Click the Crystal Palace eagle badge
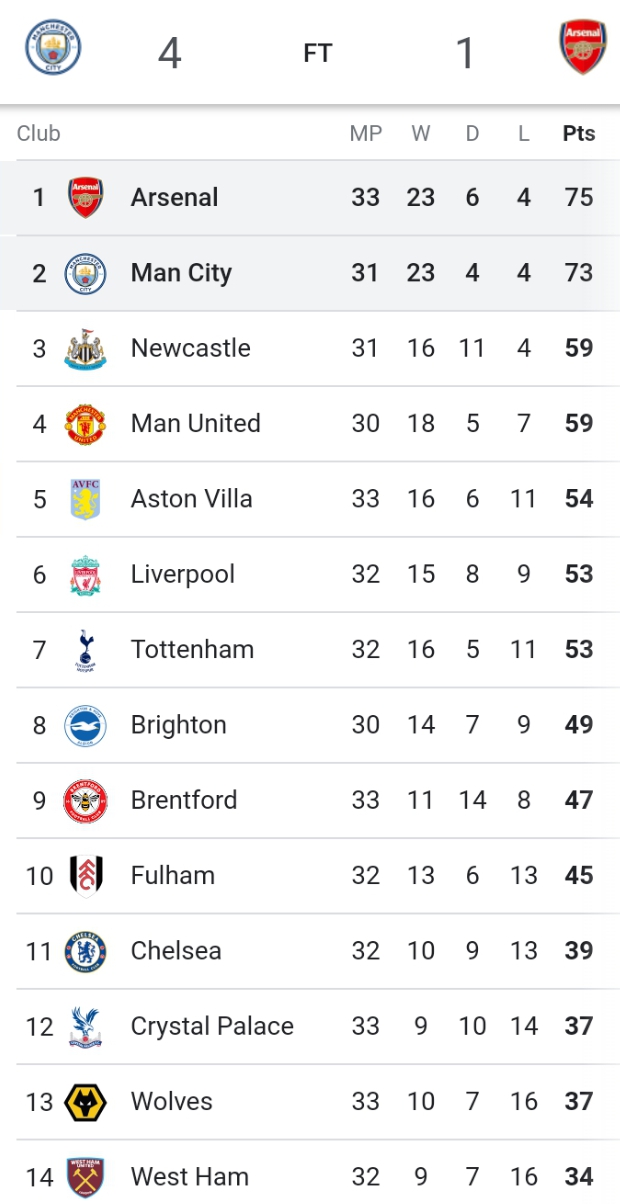 [x=85, y=1026]
